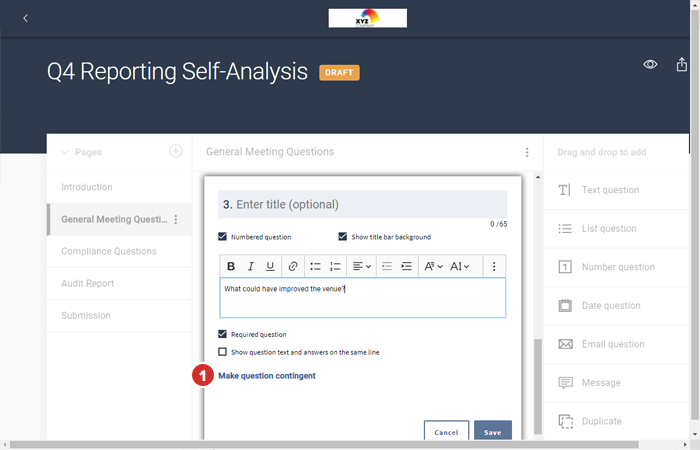Apply bold formatting in the editor

click(x=231, y=266)
